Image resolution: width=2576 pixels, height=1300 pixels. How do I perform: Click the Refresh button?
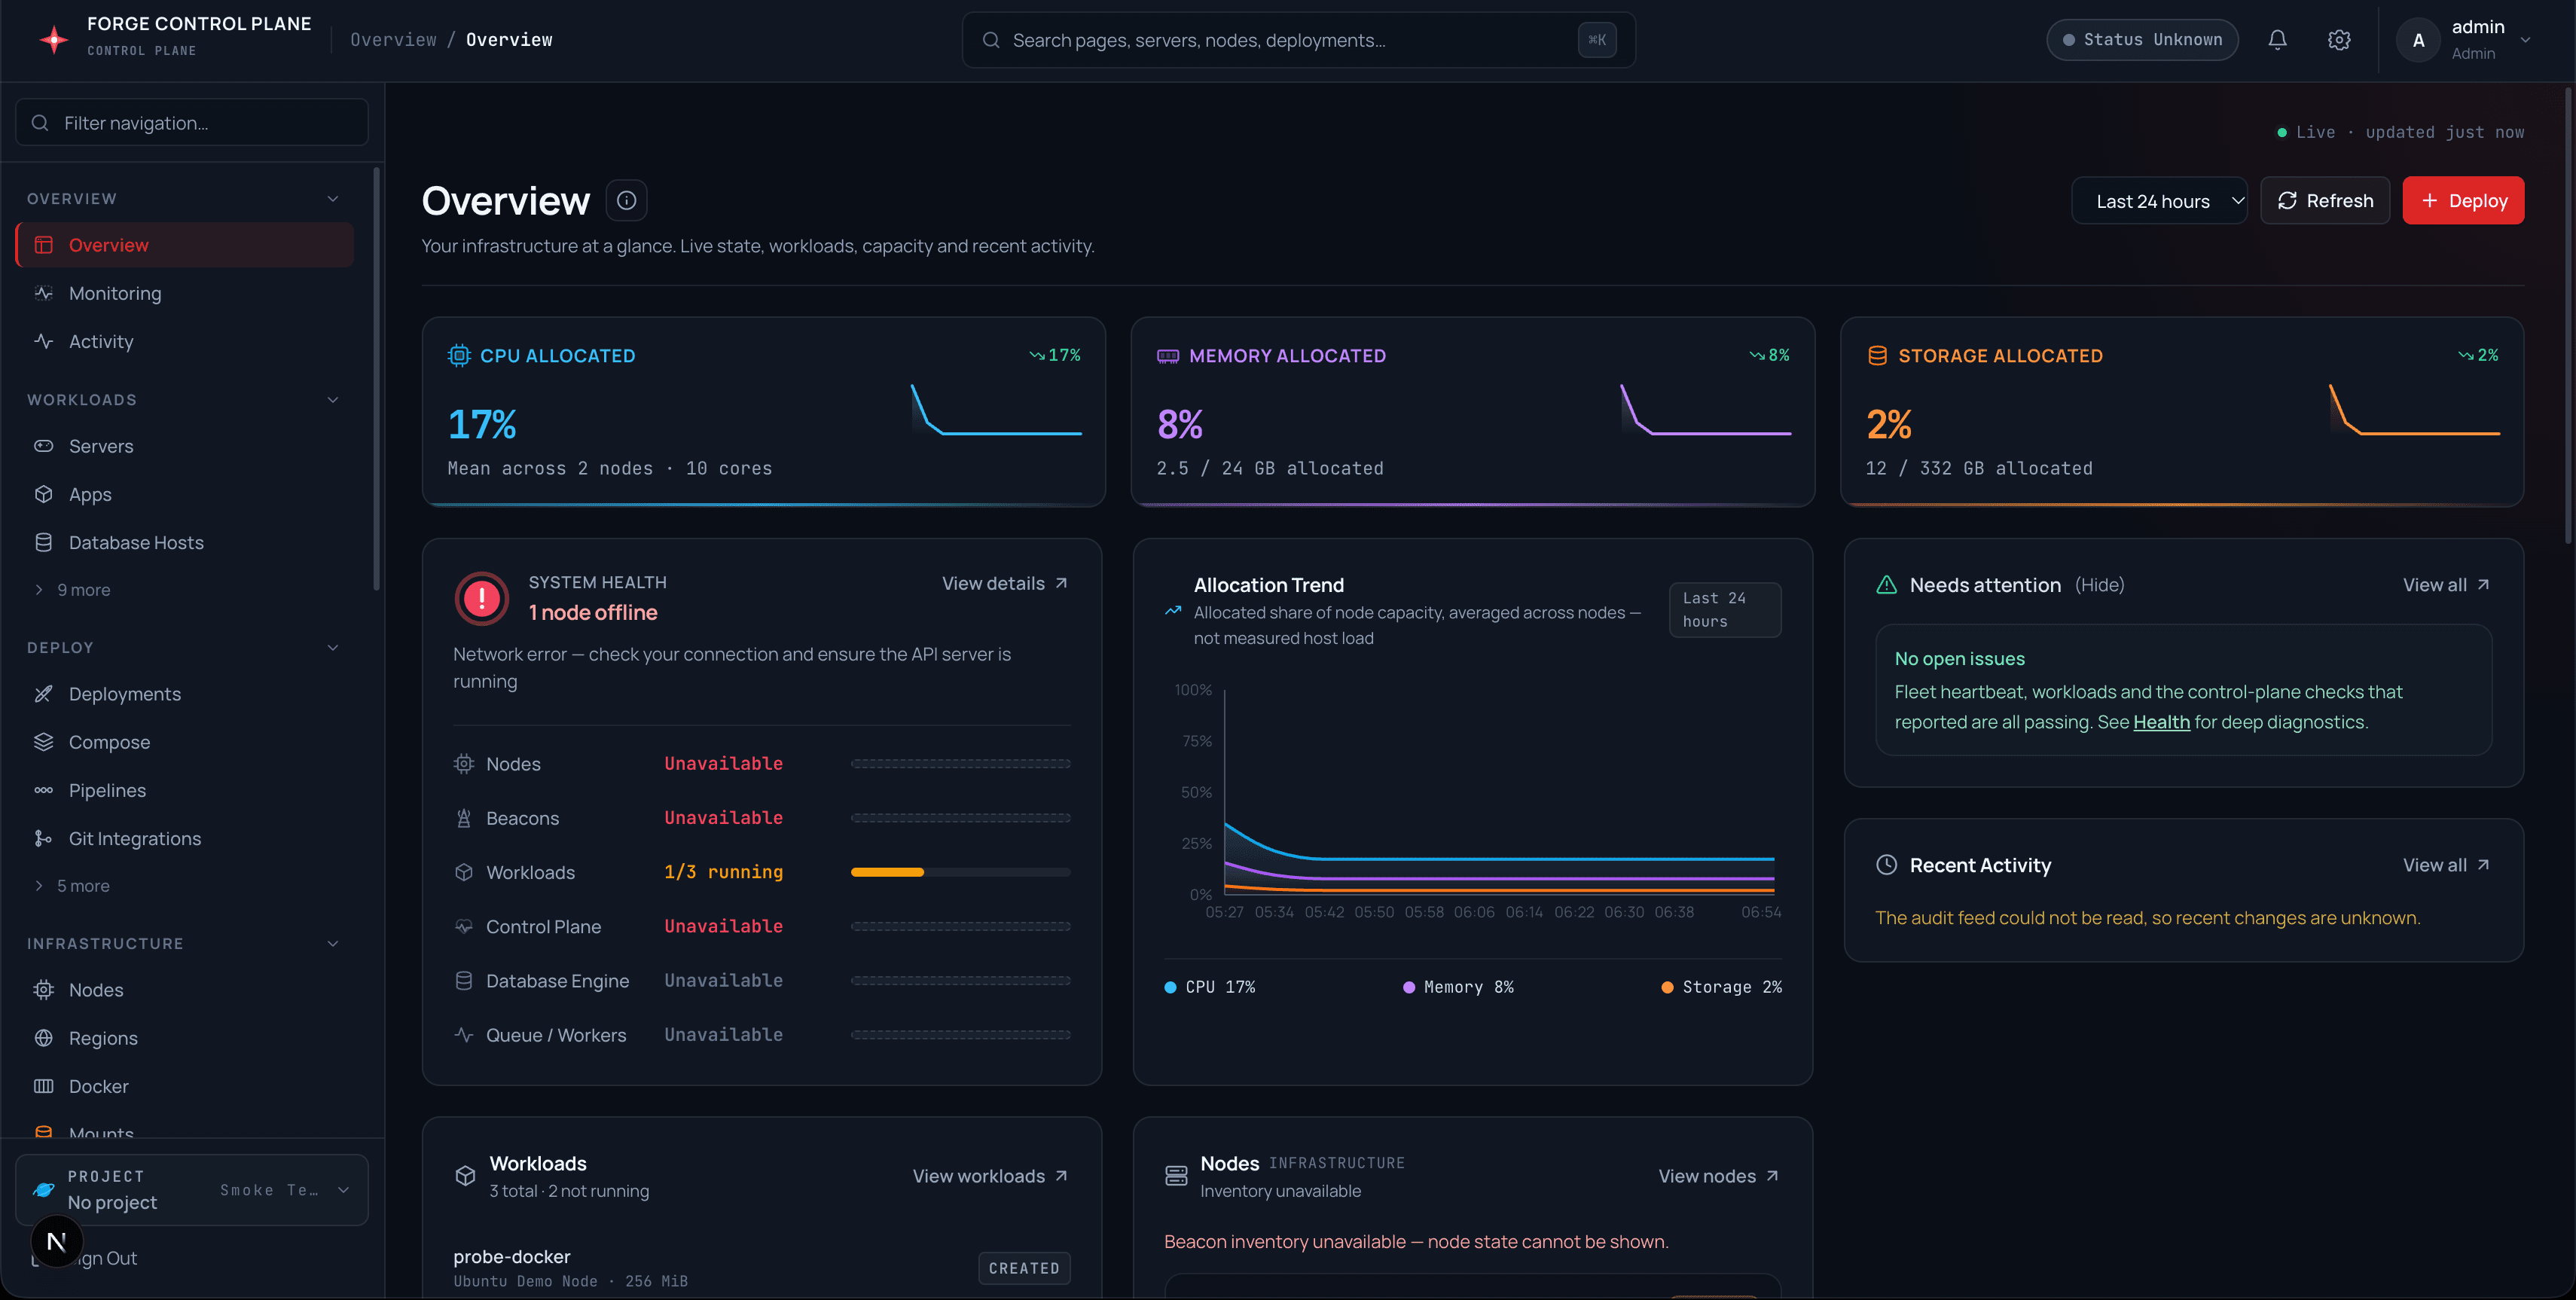point(2325,201)
